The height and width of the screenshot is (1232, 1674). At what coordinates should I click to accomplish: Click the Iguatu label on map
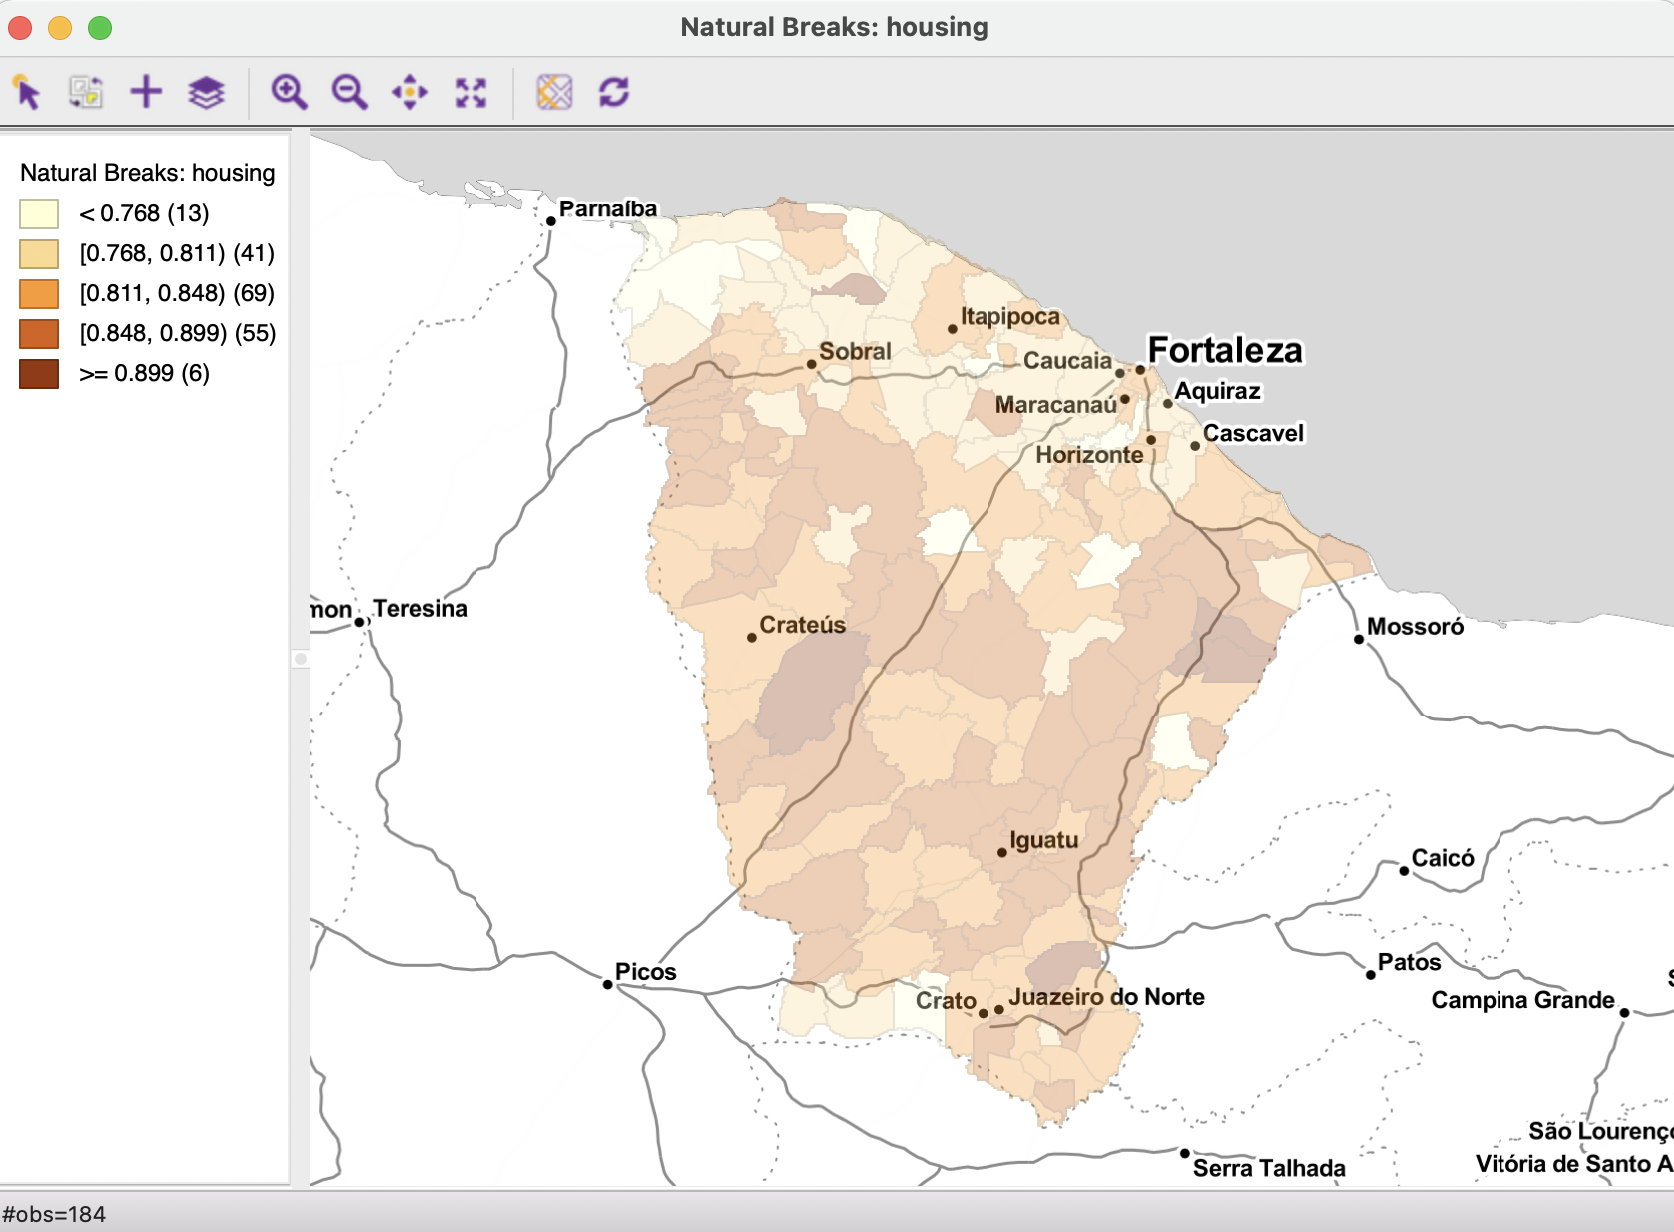(1043, 840)
